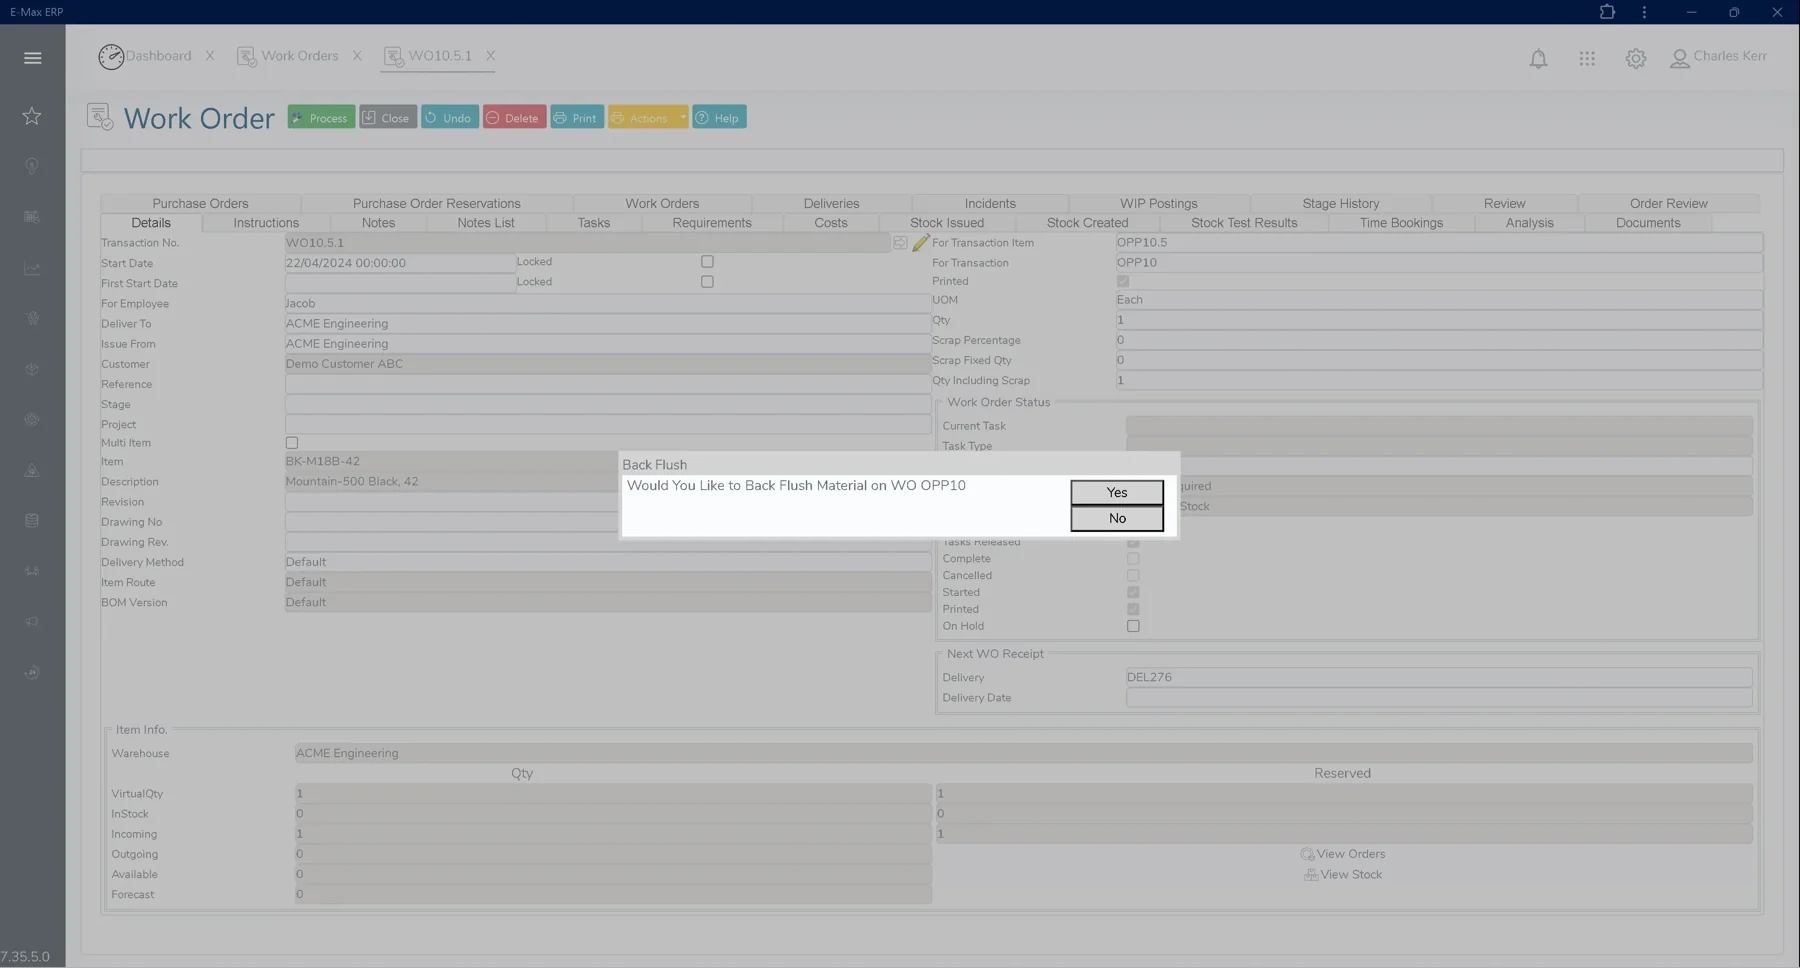Decline Back Flush with No button
The height and width of the screenshot is (968, 1800).
[1117, 518]
